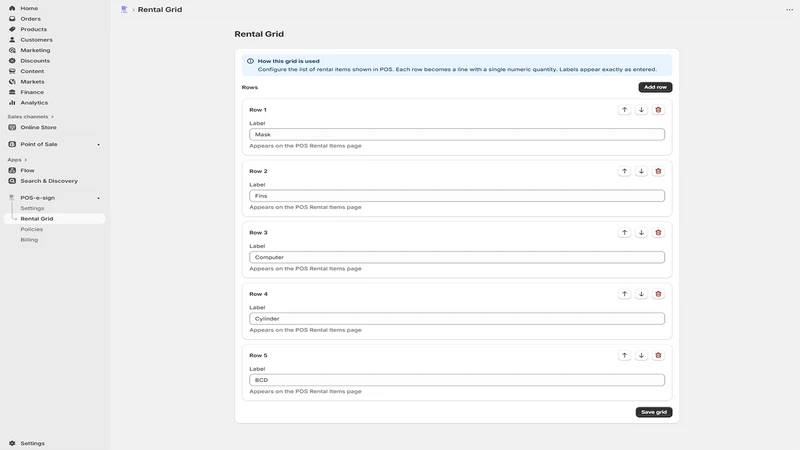Click the info icon in grid banner
800x450 pixels.
tap(250, 61)
